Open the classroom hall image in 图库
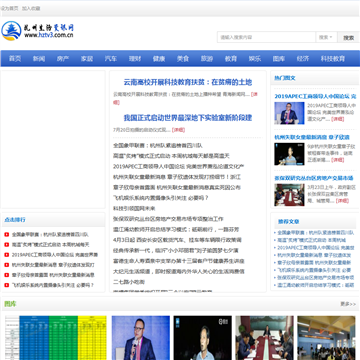Viewport: 360px width, 360px height. 326,338
